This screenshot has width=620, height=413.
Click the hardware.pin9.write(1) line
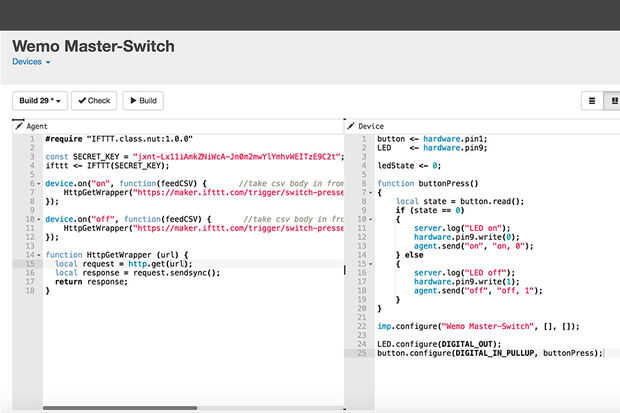[467, 282]
